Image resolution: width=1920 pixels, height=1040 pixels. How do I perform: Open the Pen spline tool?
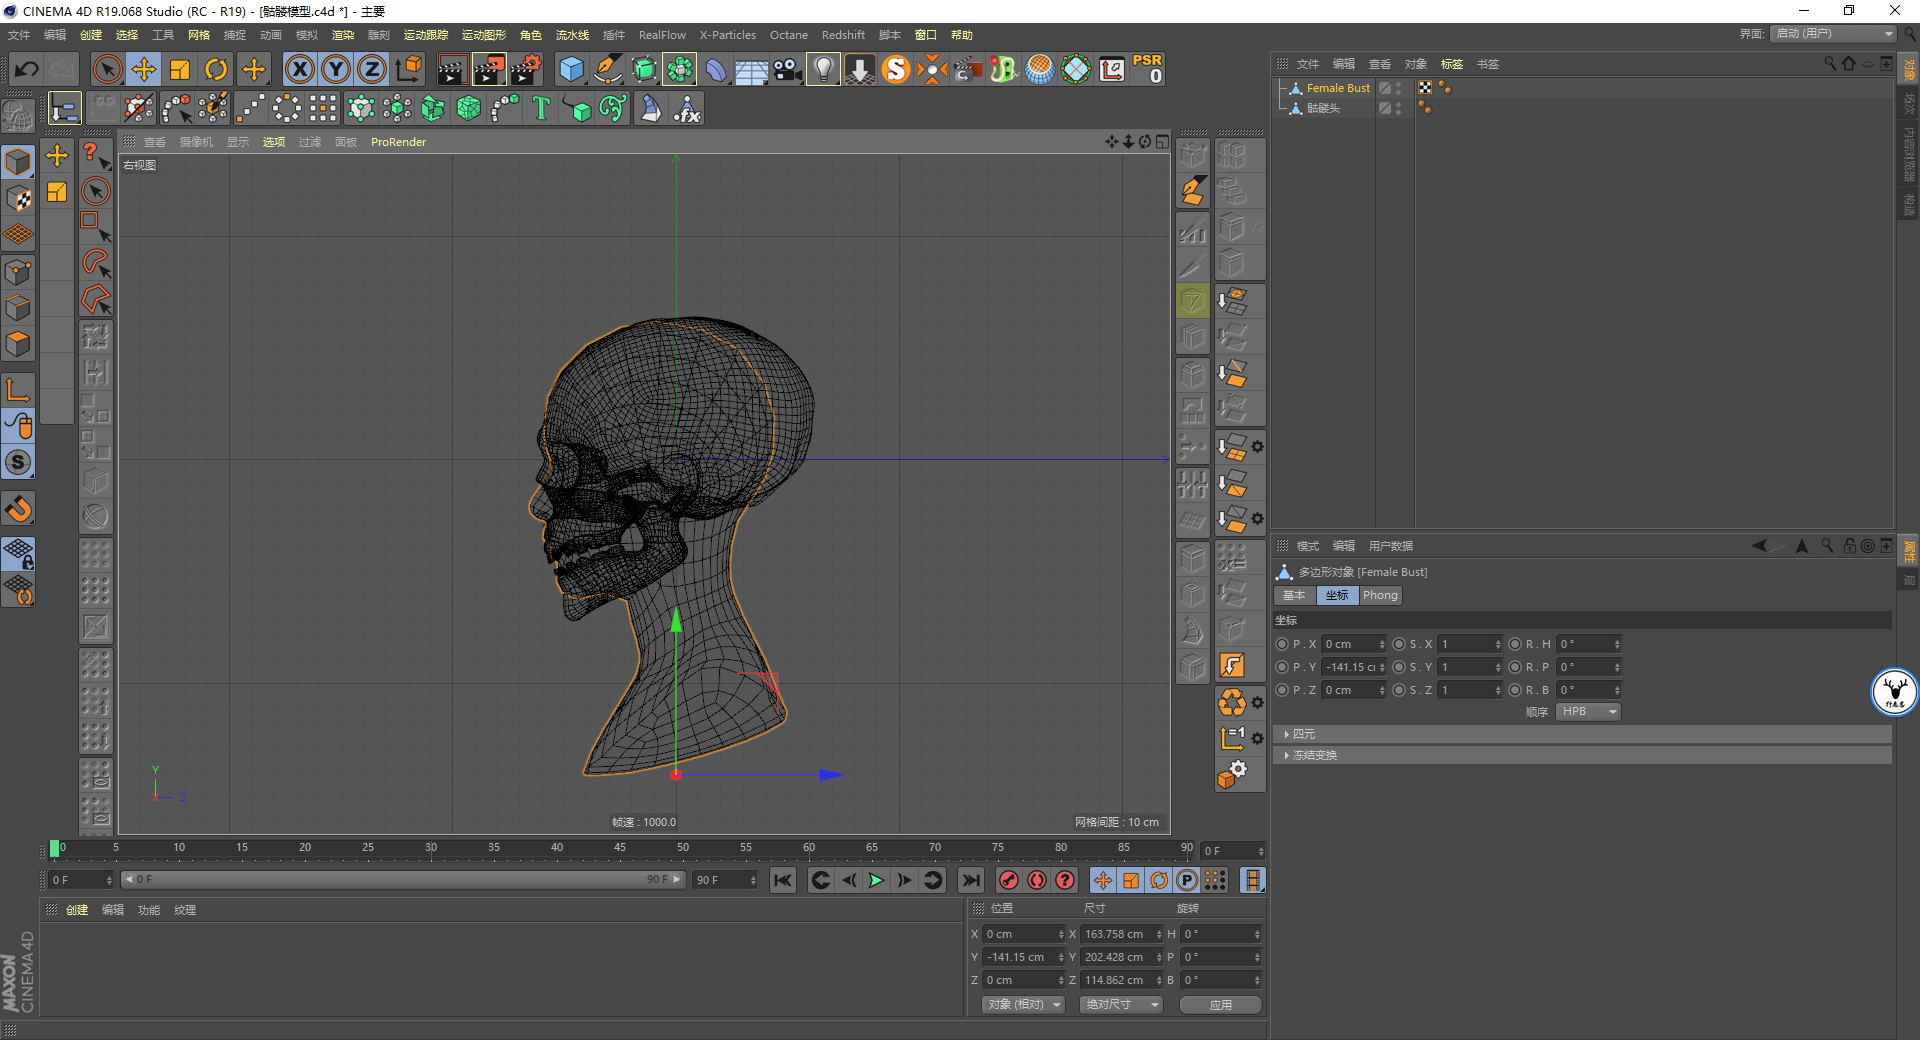[608, 69]
